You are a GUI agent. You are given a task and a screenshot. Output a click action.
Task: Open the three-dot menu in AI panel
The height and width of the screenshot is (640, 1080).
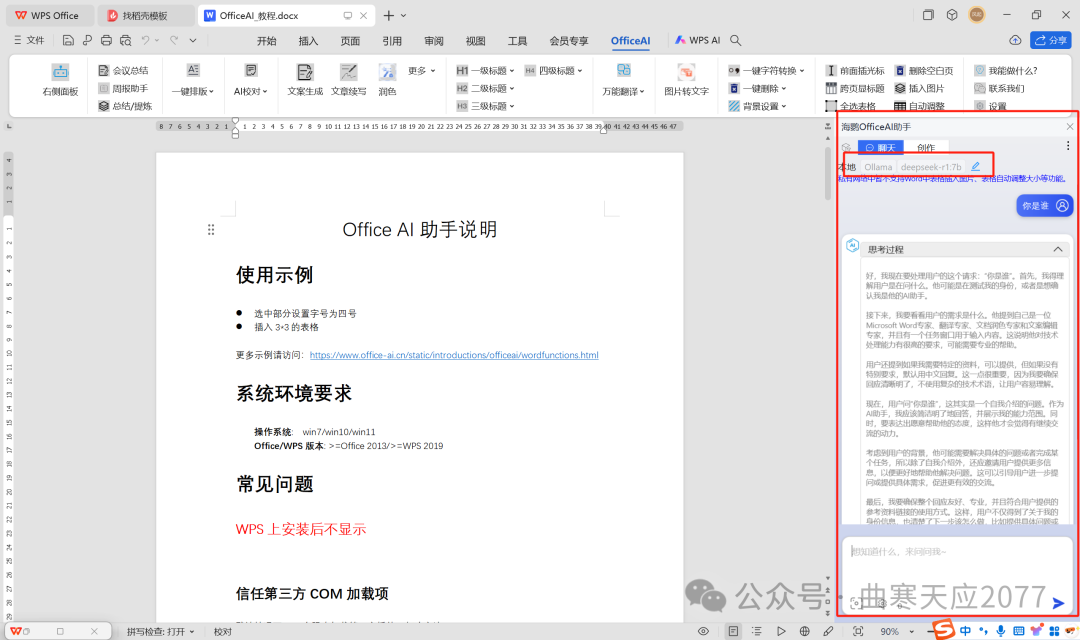1068,146
